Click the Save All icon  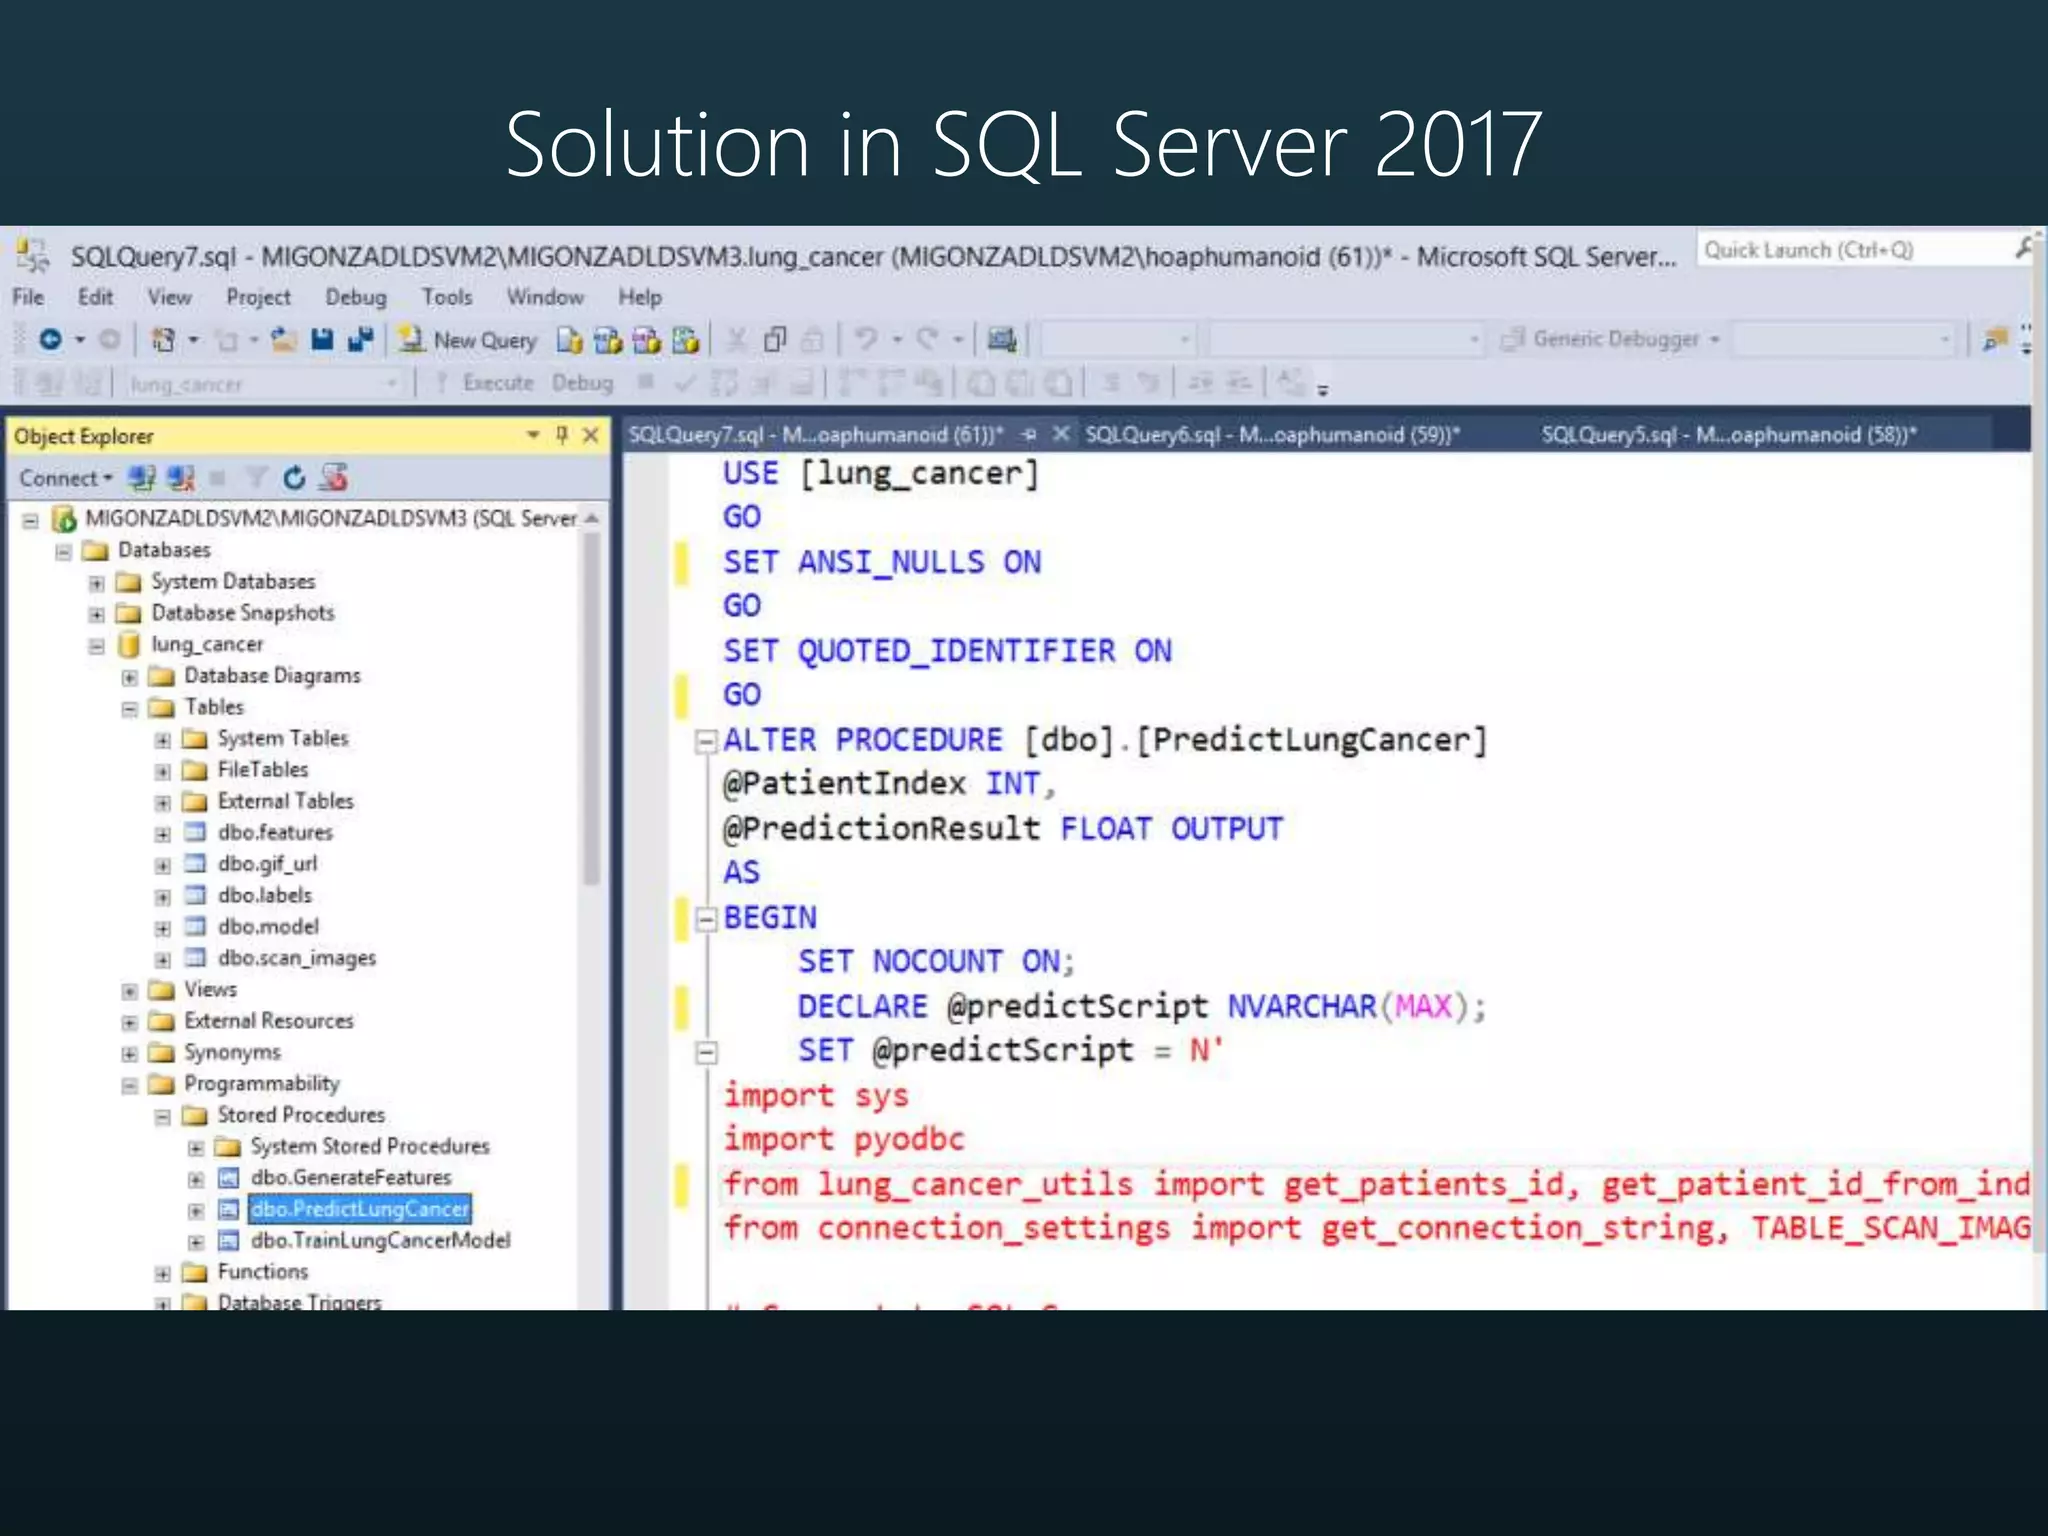360,340
